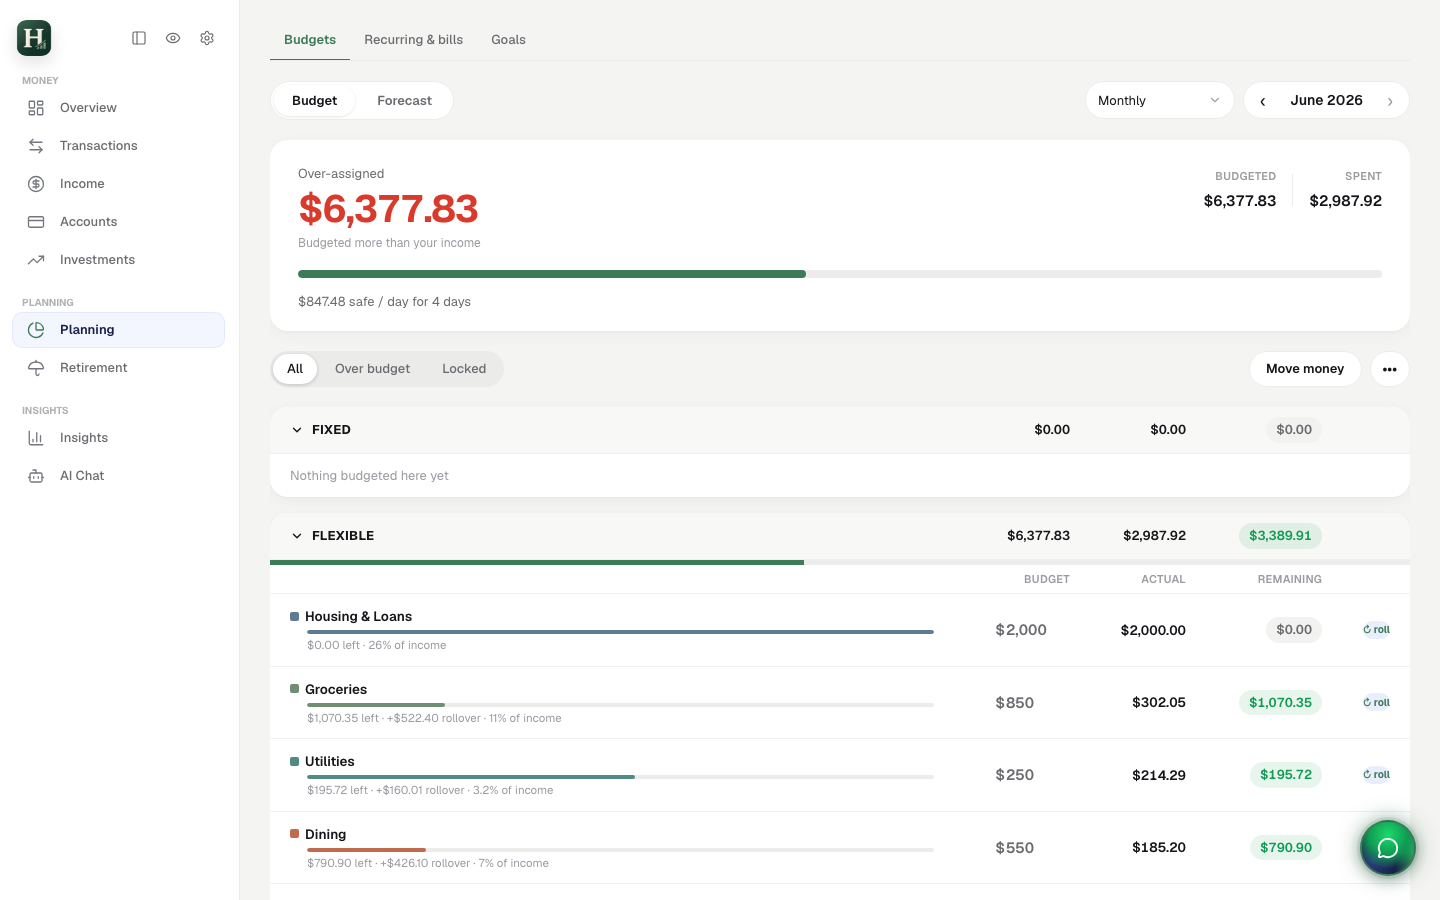Open the settings gear icon
The width and height of the screenshot is (1440, 900).
[x=207, y=38]
